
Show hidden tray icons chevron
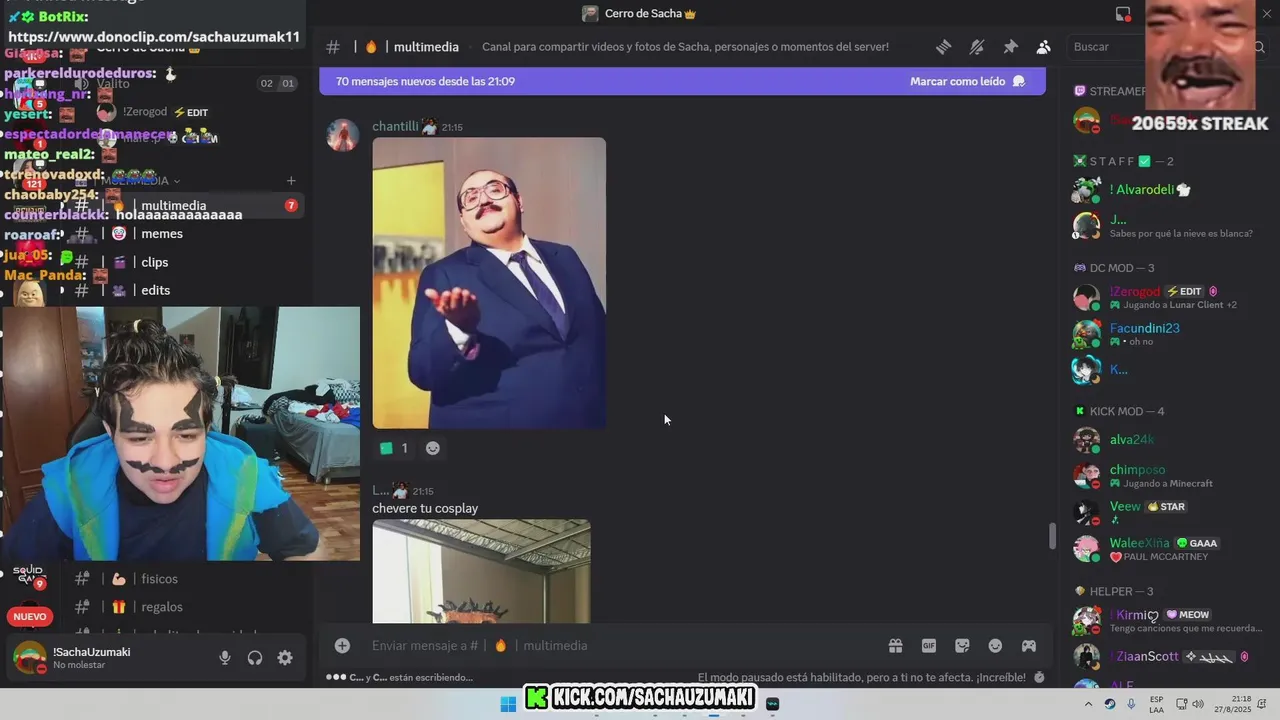1088,704
